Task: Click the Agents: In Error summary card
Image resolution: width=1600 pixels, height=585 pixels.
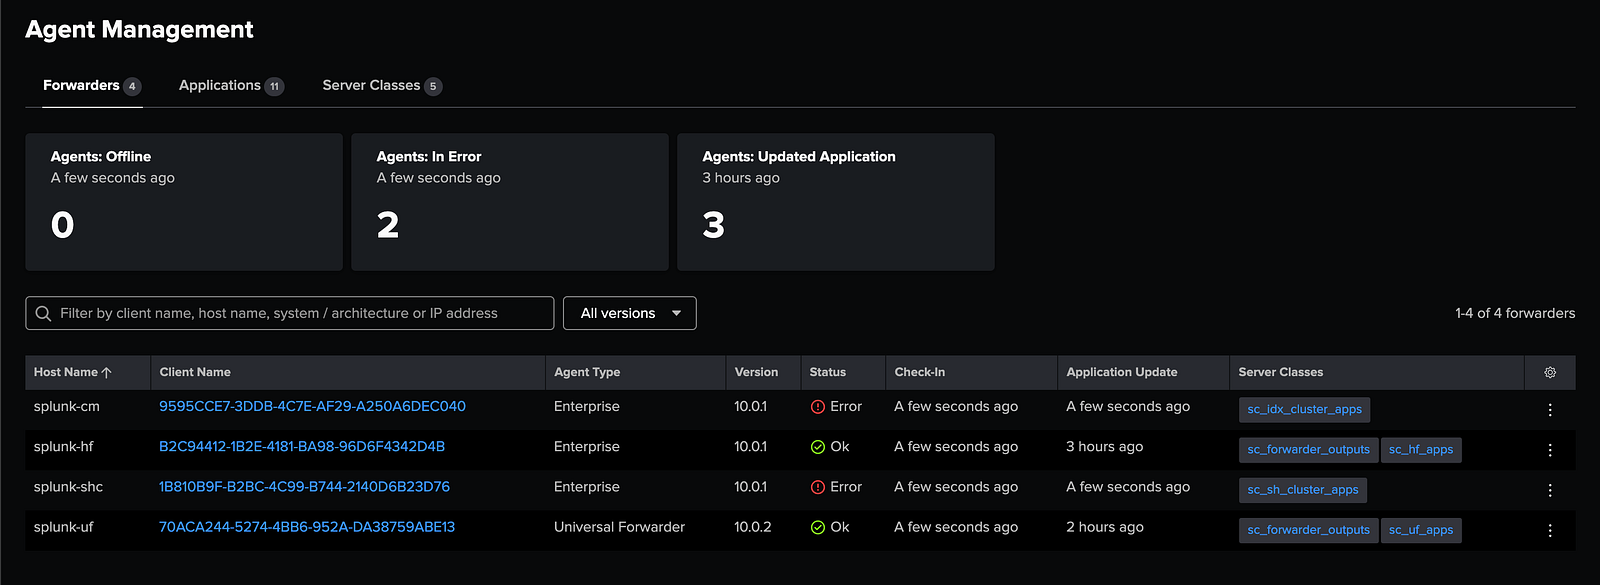Action: tap(509, 201)
